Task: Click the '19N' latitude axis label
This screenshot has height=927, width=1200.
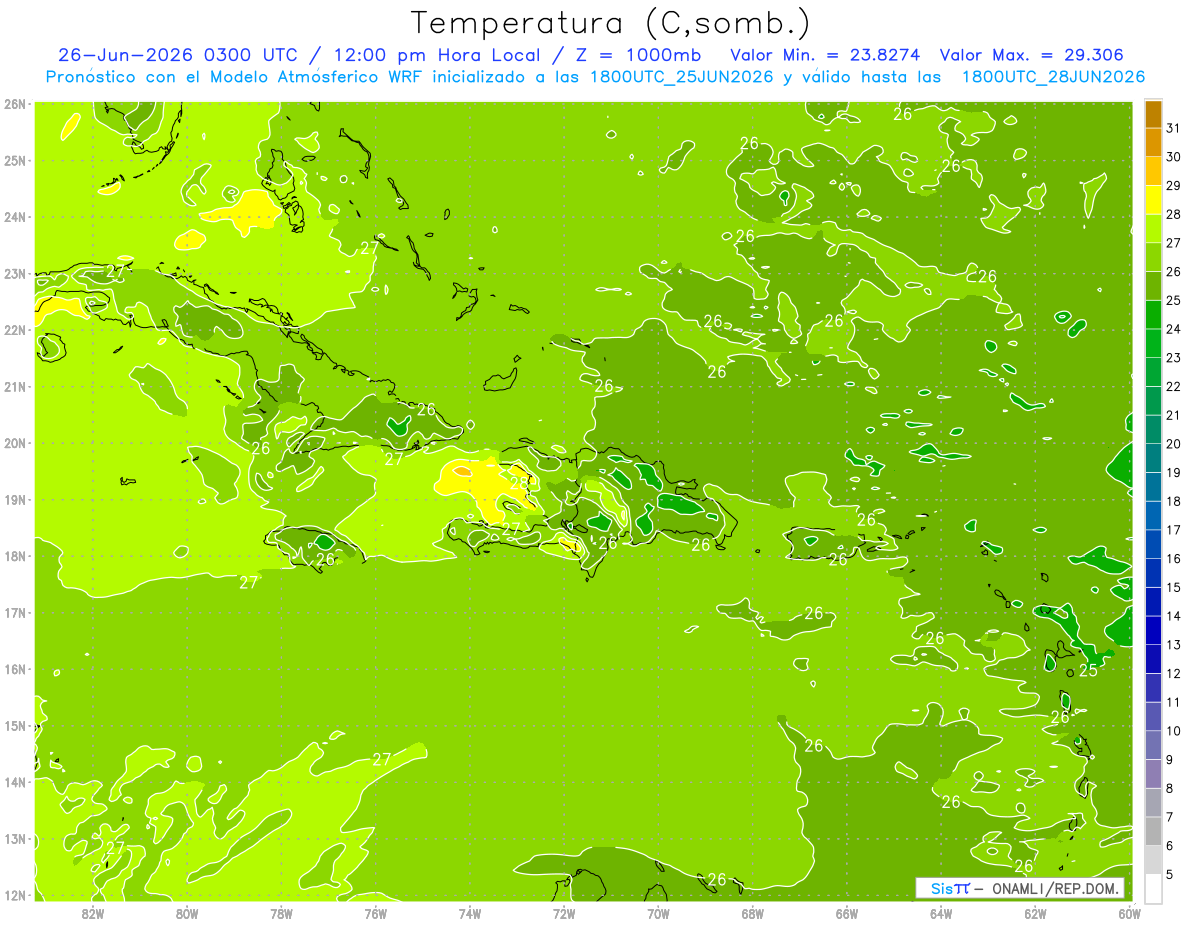Action: pyautogui.click(x=15, y=500)
